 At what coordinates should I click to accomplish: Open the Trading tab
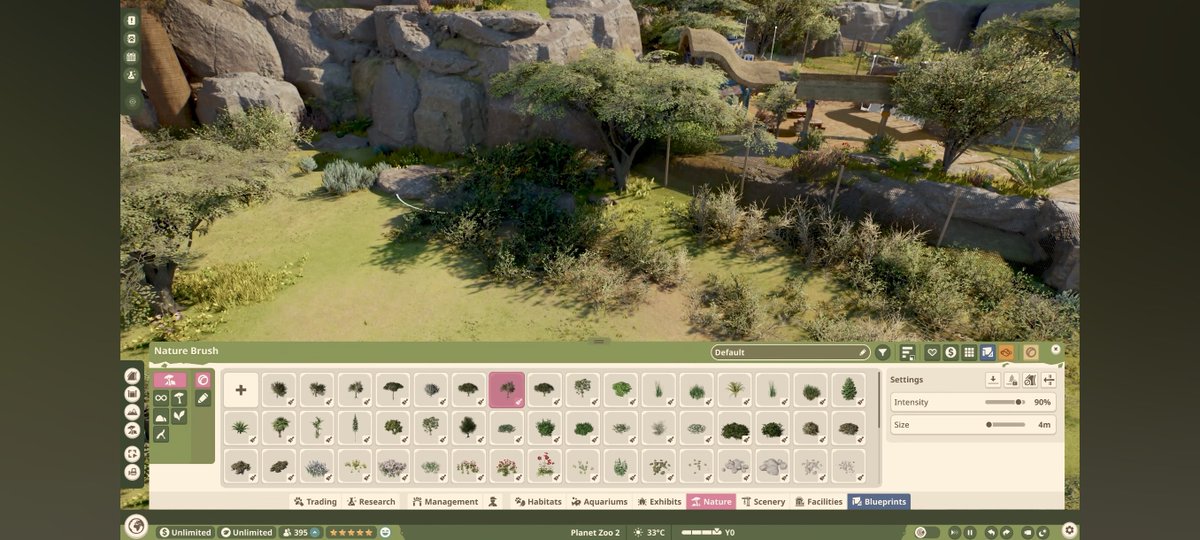coord(315,502)
